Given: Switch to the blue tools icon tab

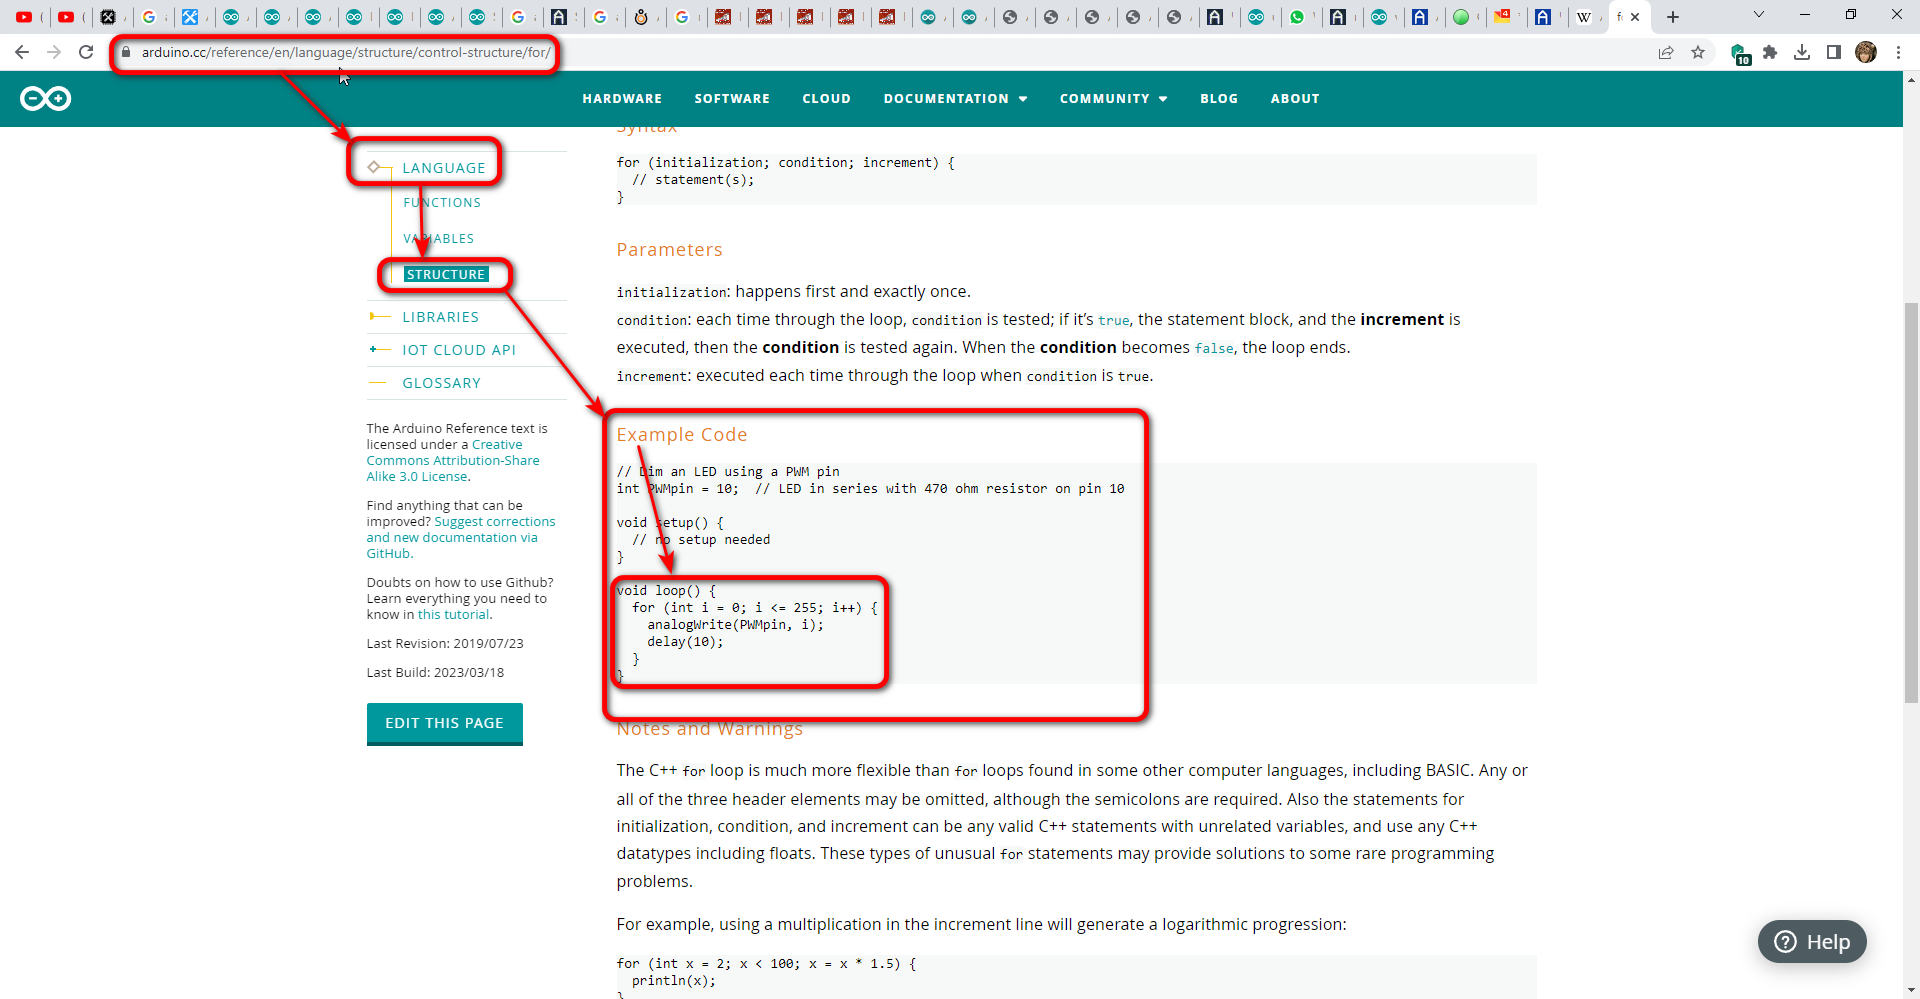Looking at the screenshot, I should 190,17.
